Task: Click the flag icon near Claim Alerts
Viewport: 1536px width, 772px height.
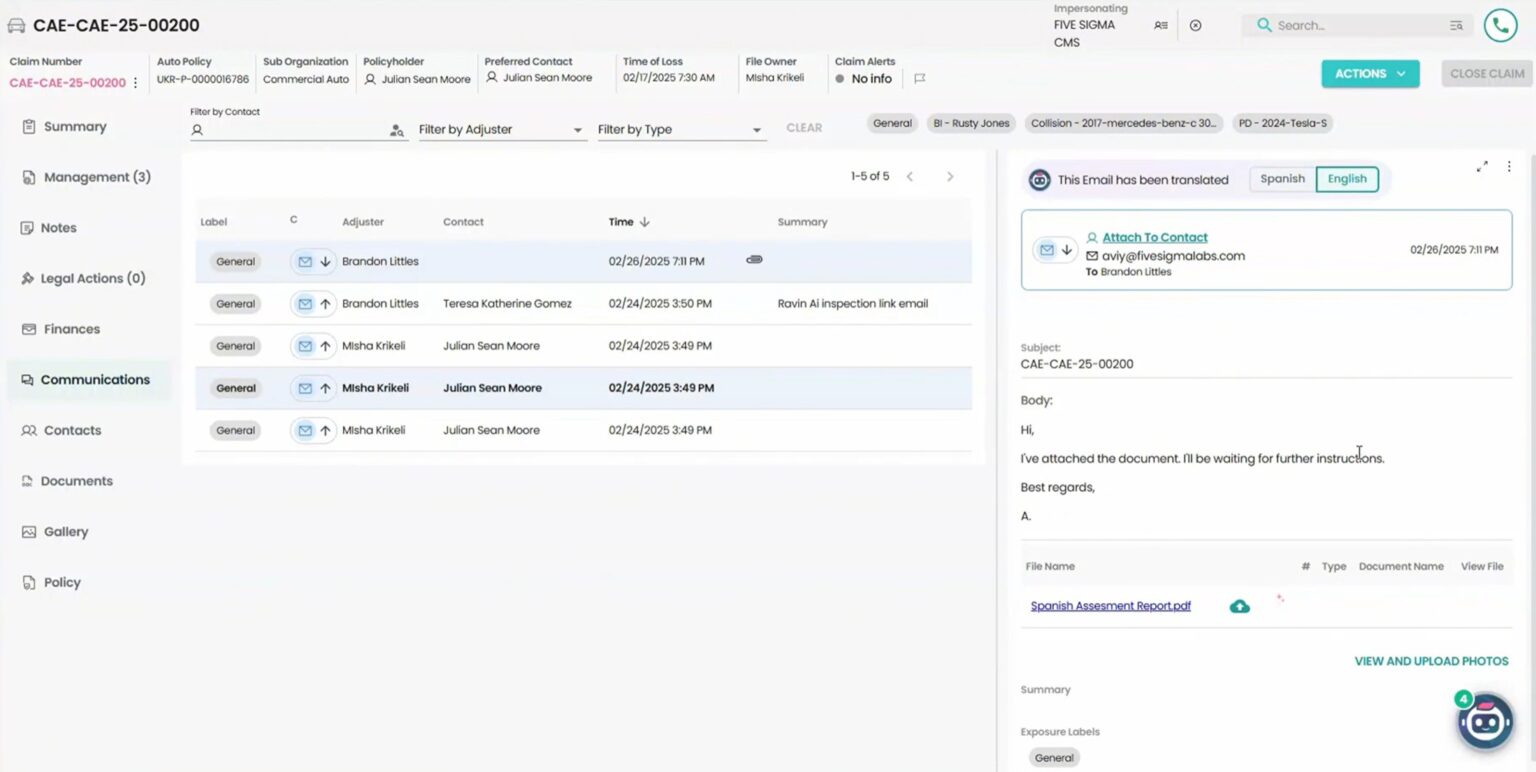Action: pos(918,77)
